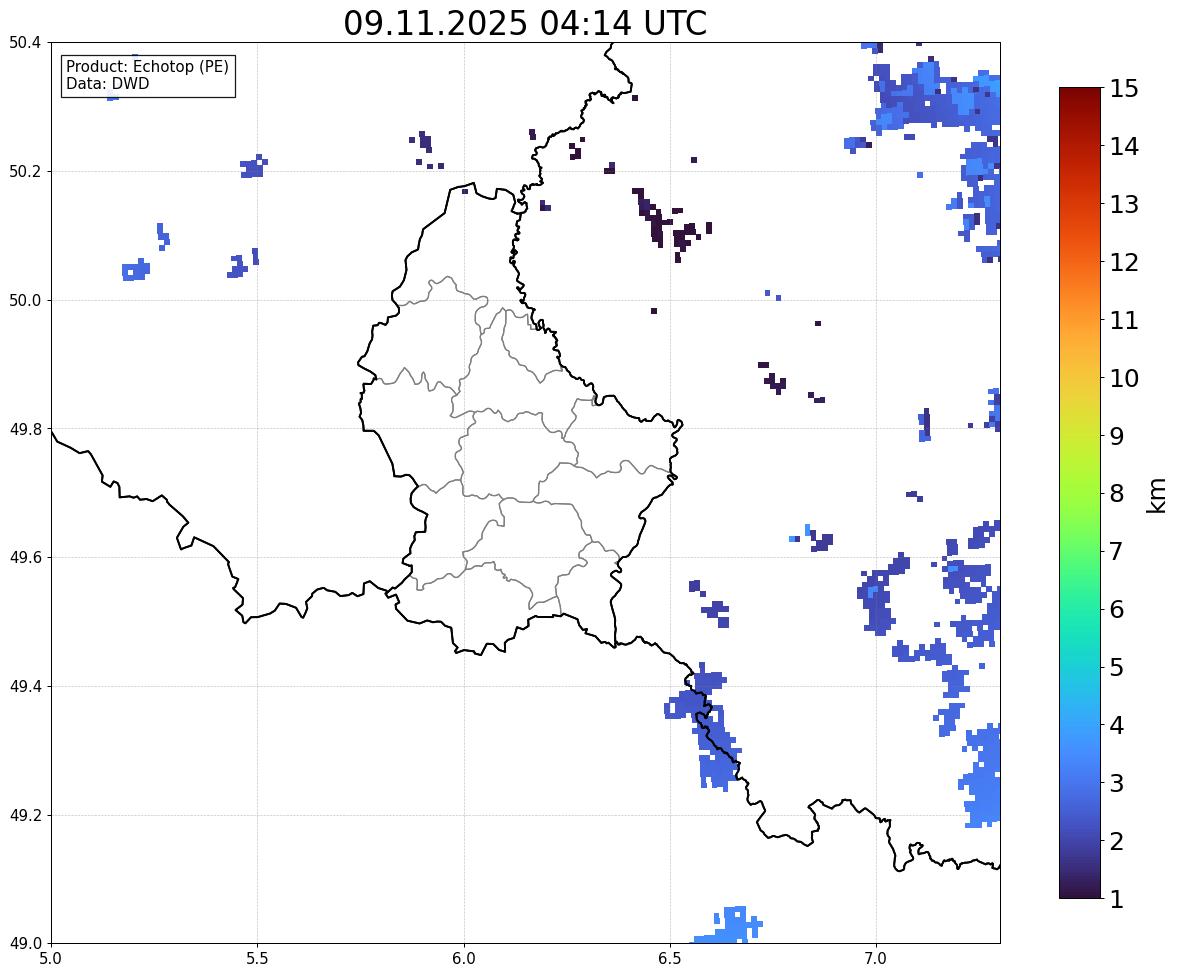Click latitude axis label 49.6
The image size is (1178, 976).
(25, 557)
